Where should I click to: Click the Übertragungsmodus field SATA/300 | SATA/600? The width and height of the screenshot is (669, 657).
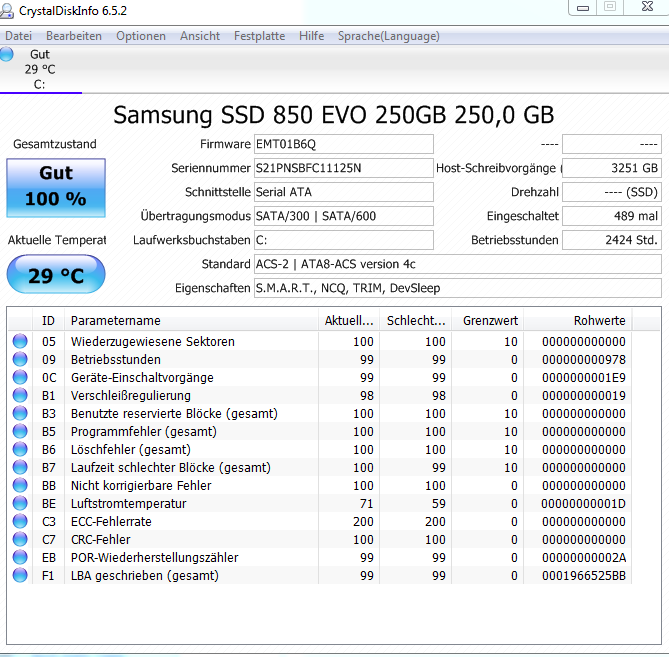click(343, 216)
